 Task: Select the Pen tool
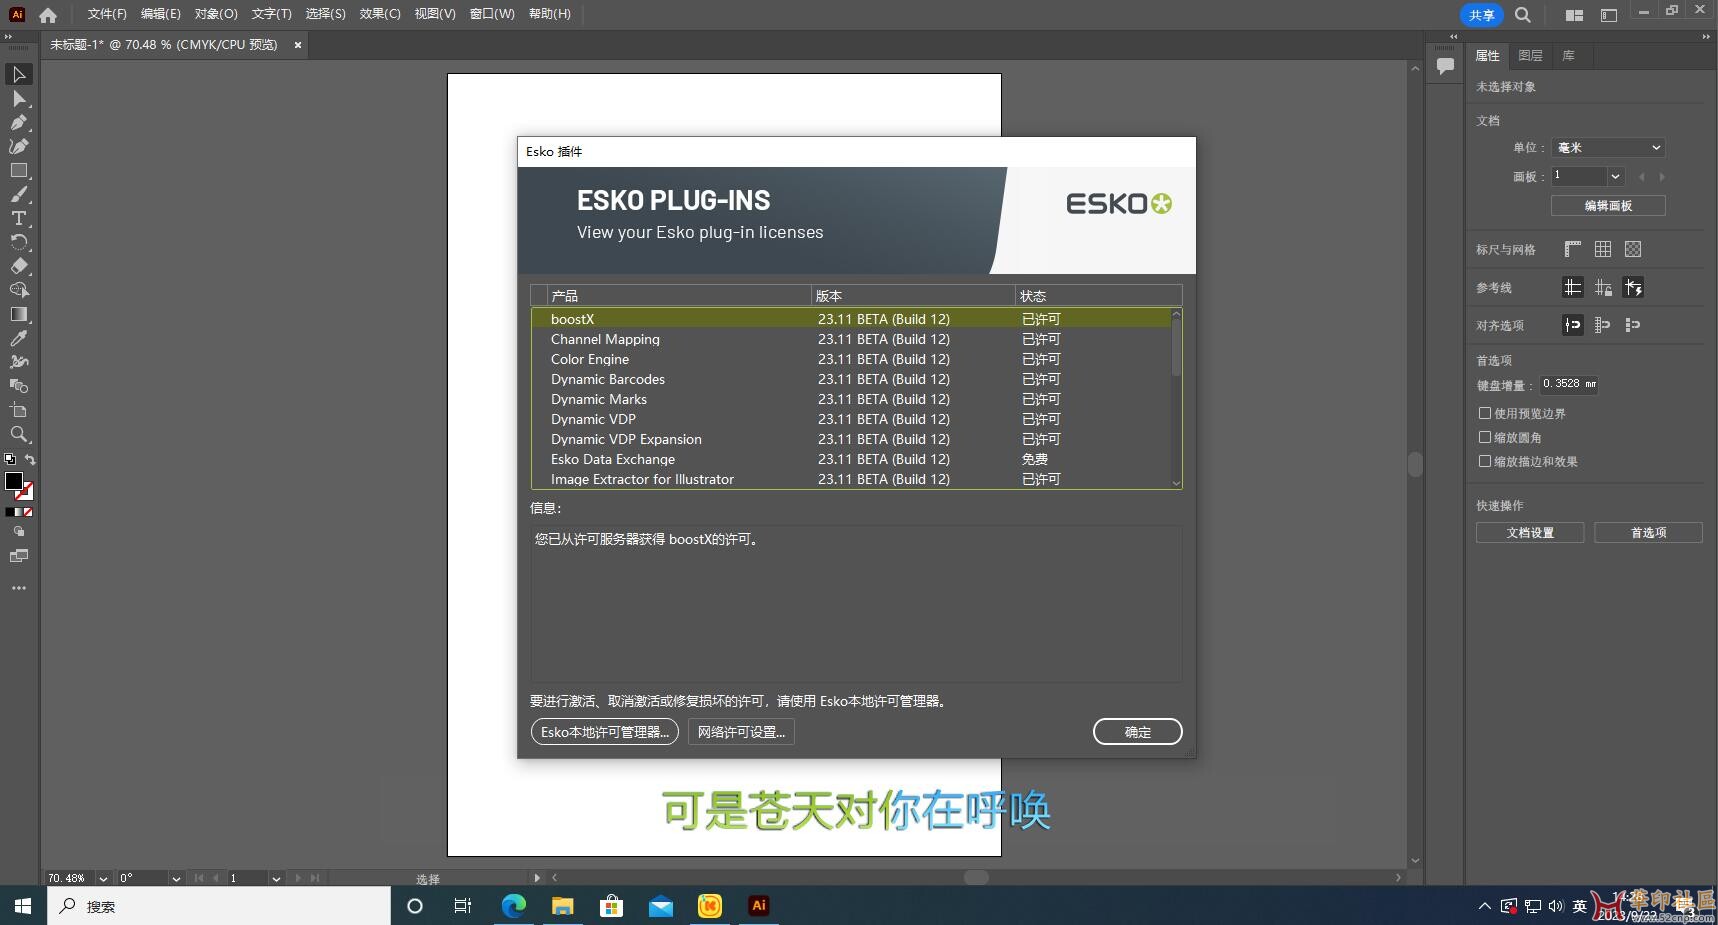[x=18, y=123]
